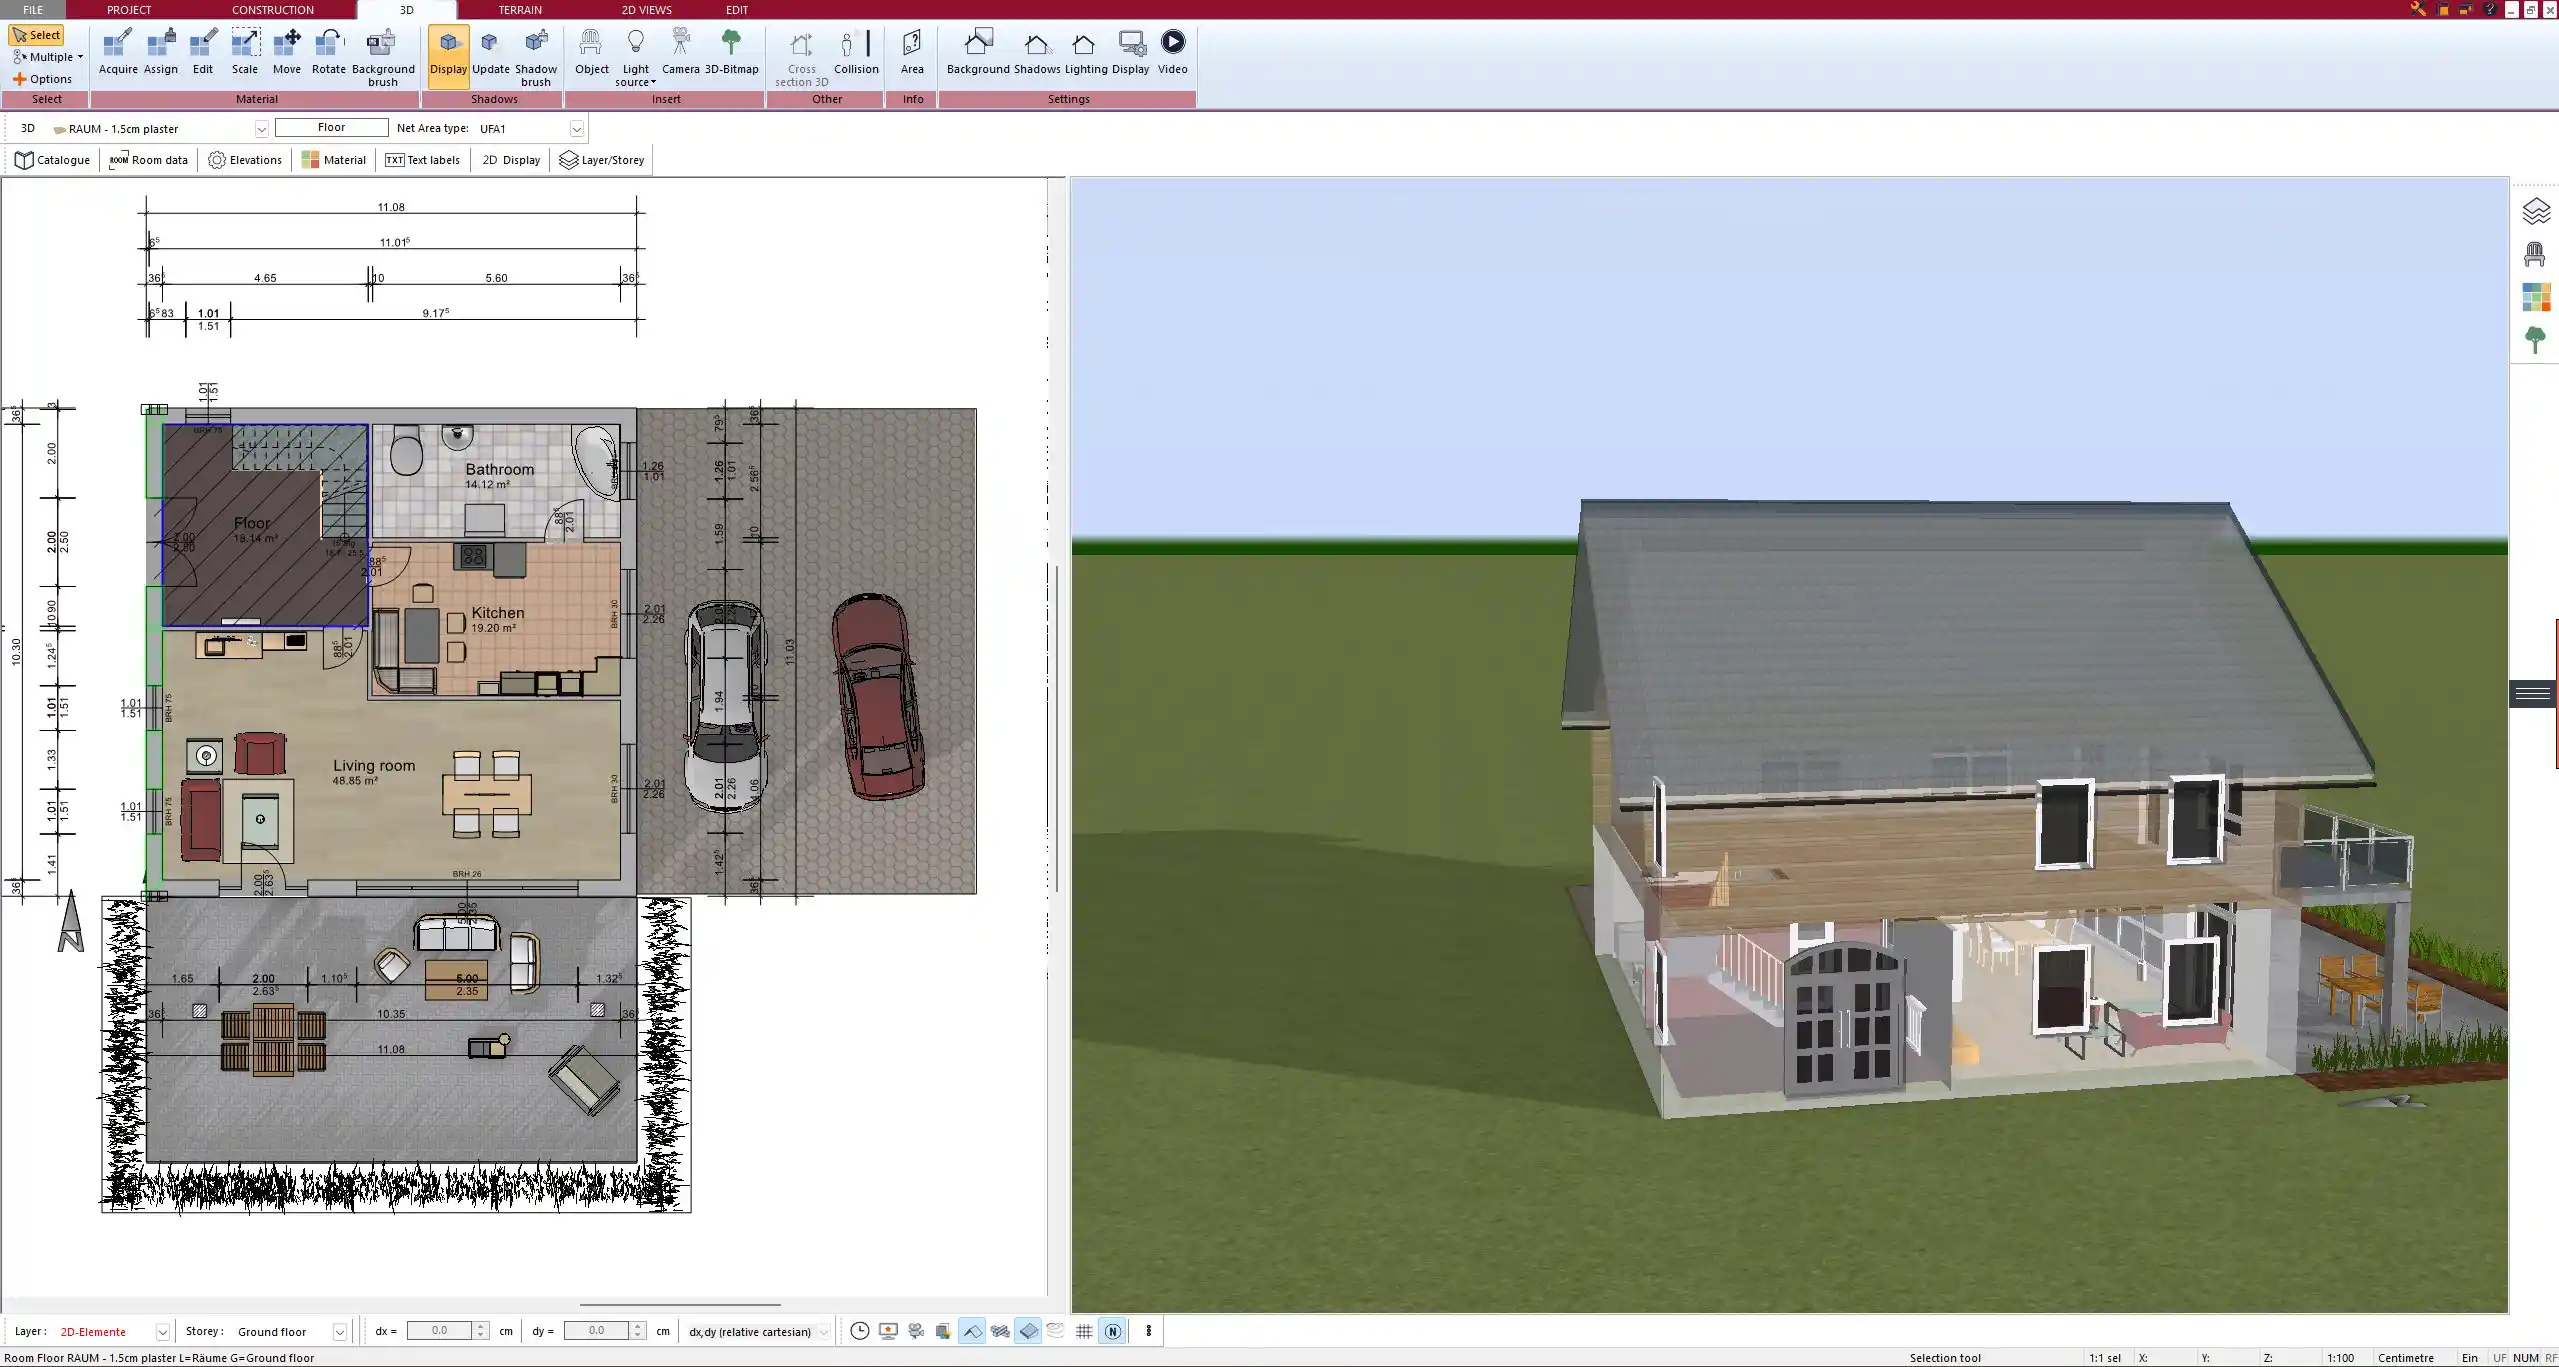Image resolution: width=2559 pixels, height=1367 pixels.
Task: Open Lighting settings
Action: 1086,52
